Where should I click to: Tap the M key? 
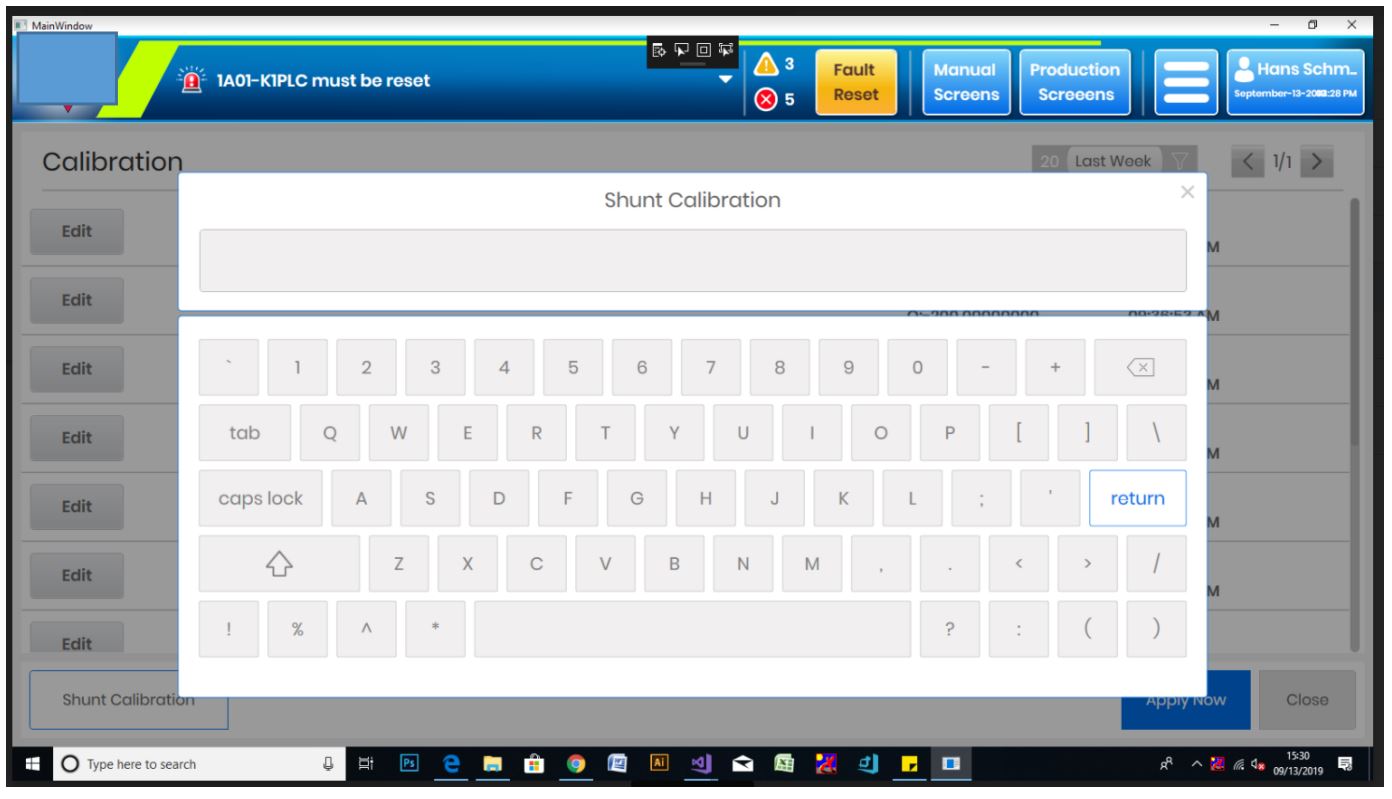pos(812,564)
